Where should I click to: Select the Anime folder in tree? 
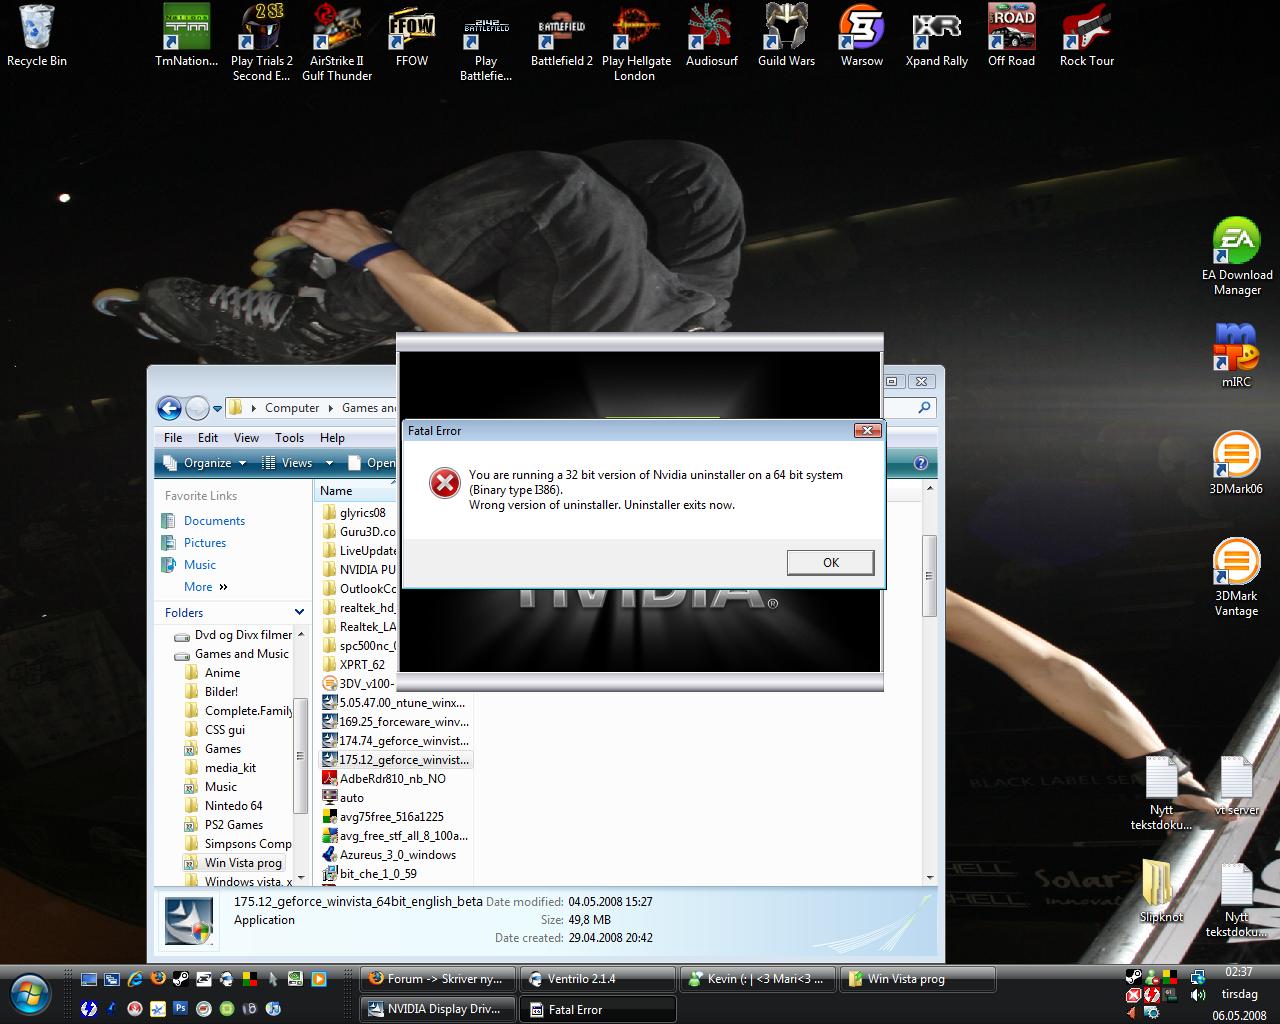tap(222, 673)
